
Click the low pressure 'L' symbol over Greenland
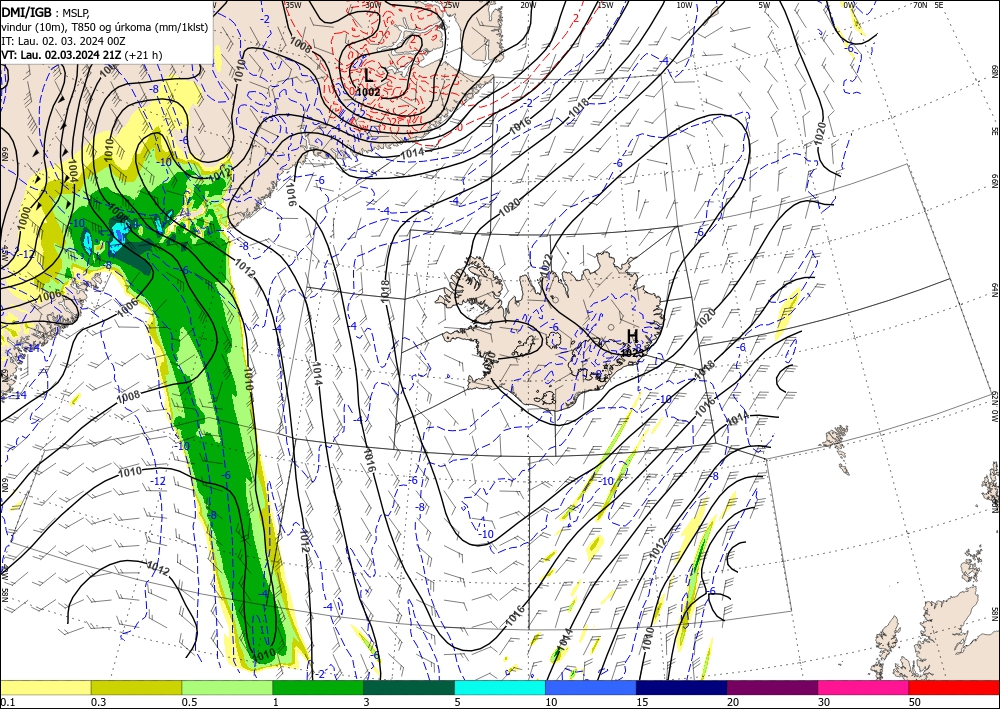[369, 75]
